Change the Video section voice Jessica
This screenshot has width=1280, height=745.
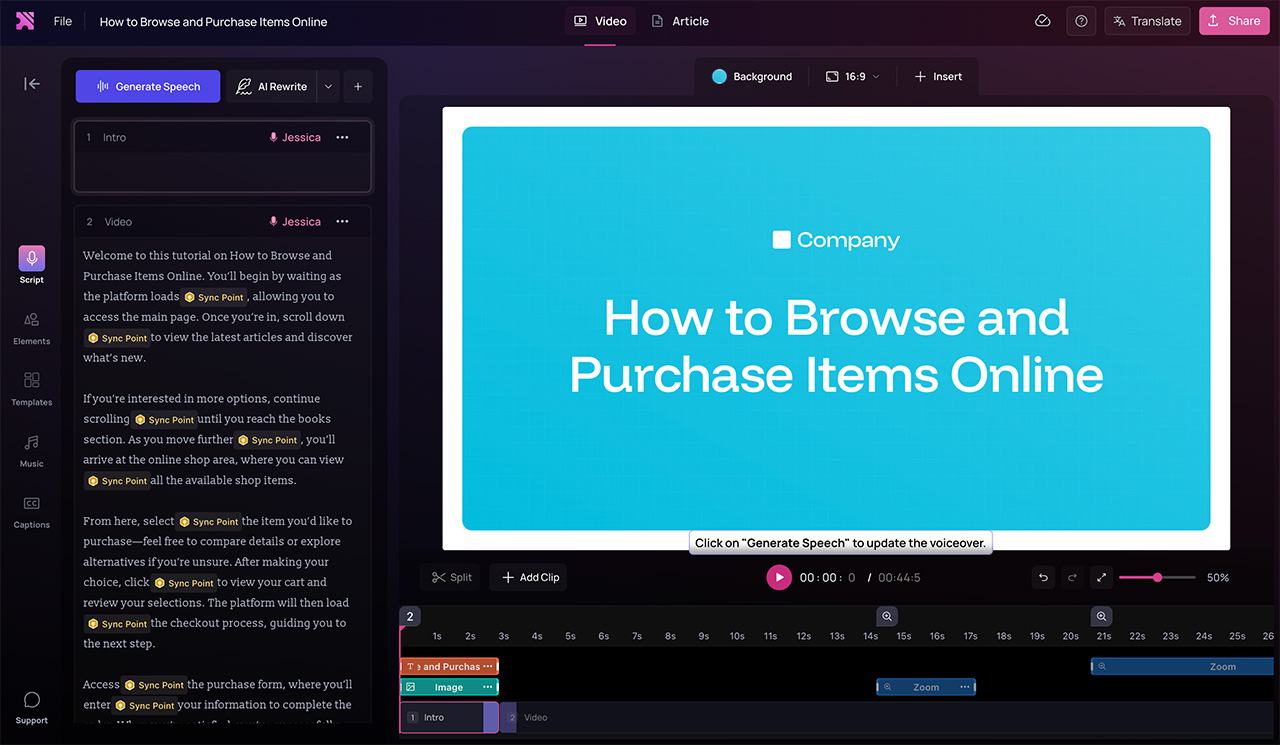point(295,222)
